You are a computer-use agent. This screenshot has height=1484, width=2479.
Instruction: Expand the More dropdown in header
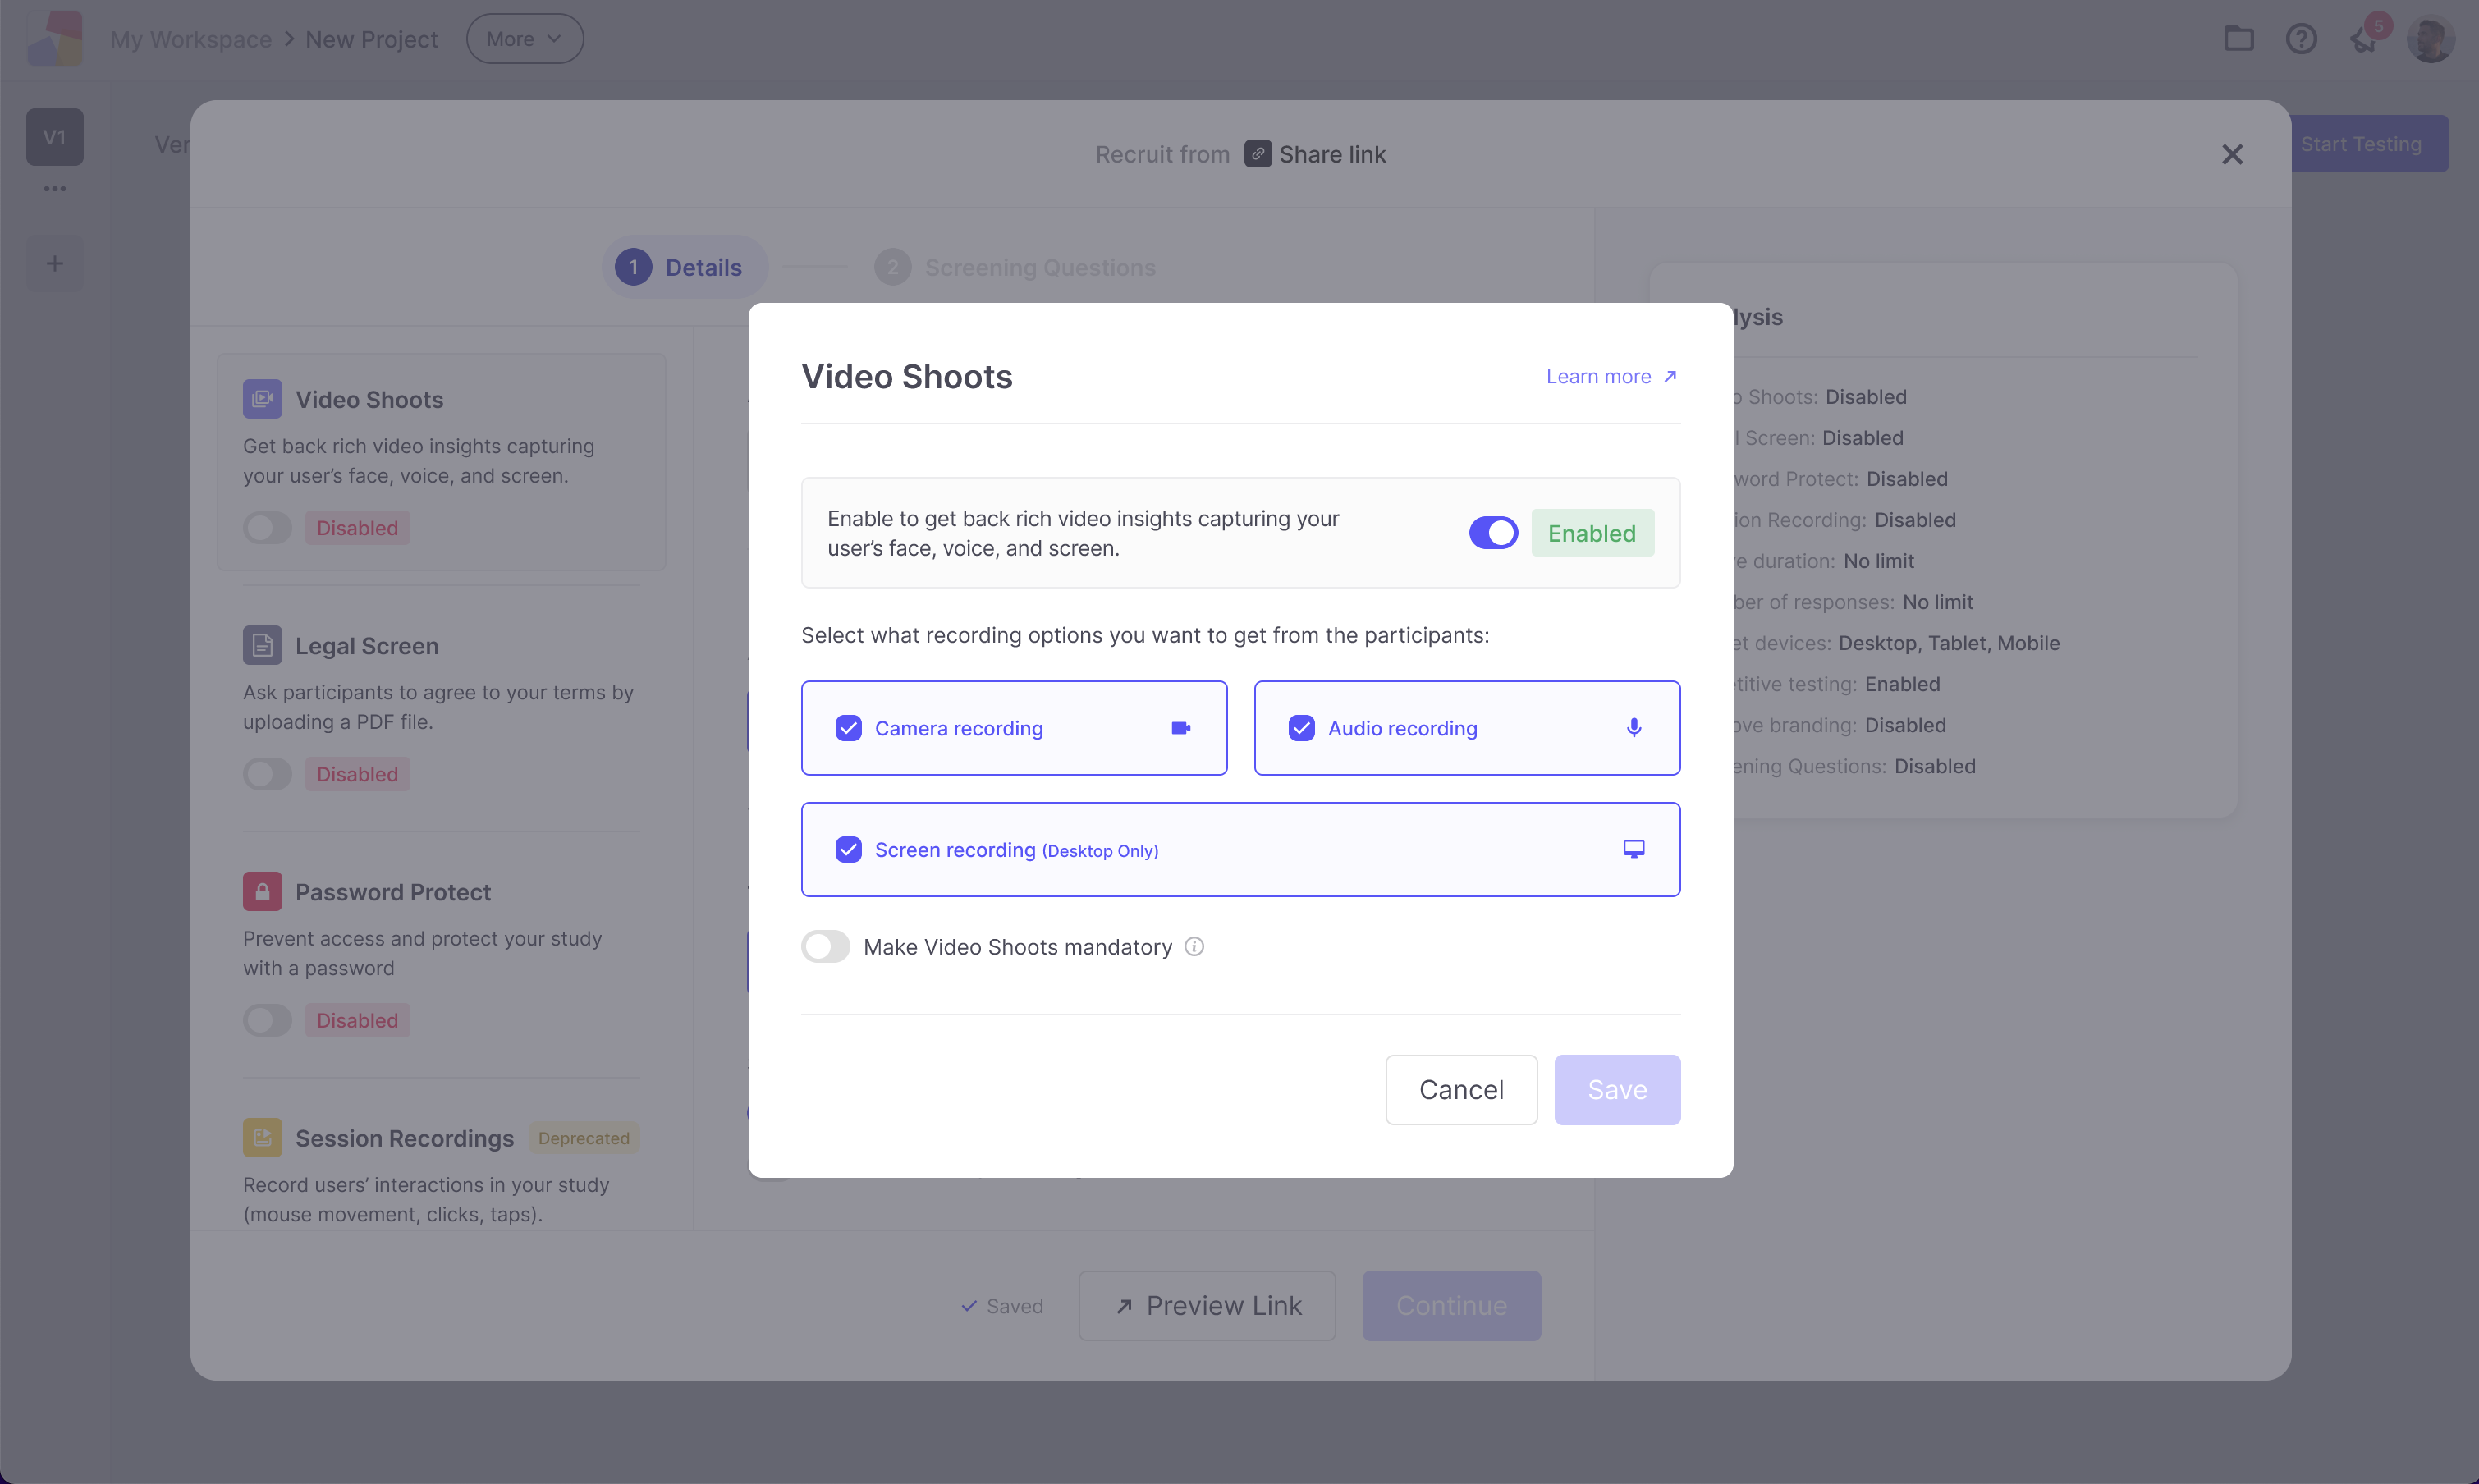(524, 39)
